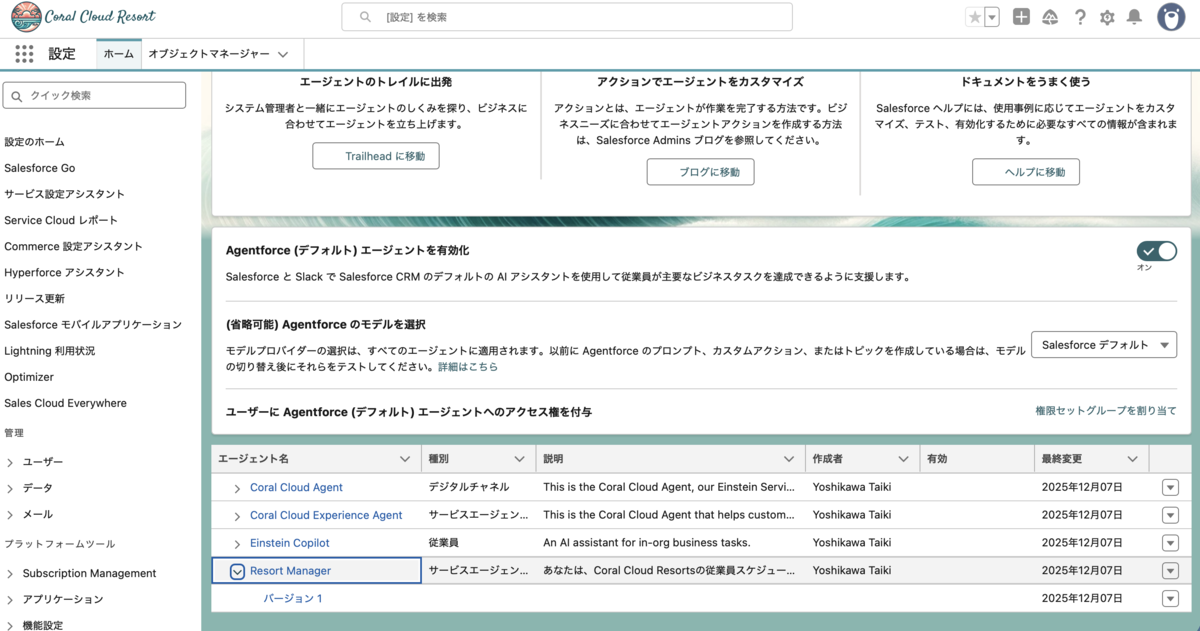Viewport: 1200px width, 631px height.
Task: Open the setup gear icon
Action: point(1107,17)
